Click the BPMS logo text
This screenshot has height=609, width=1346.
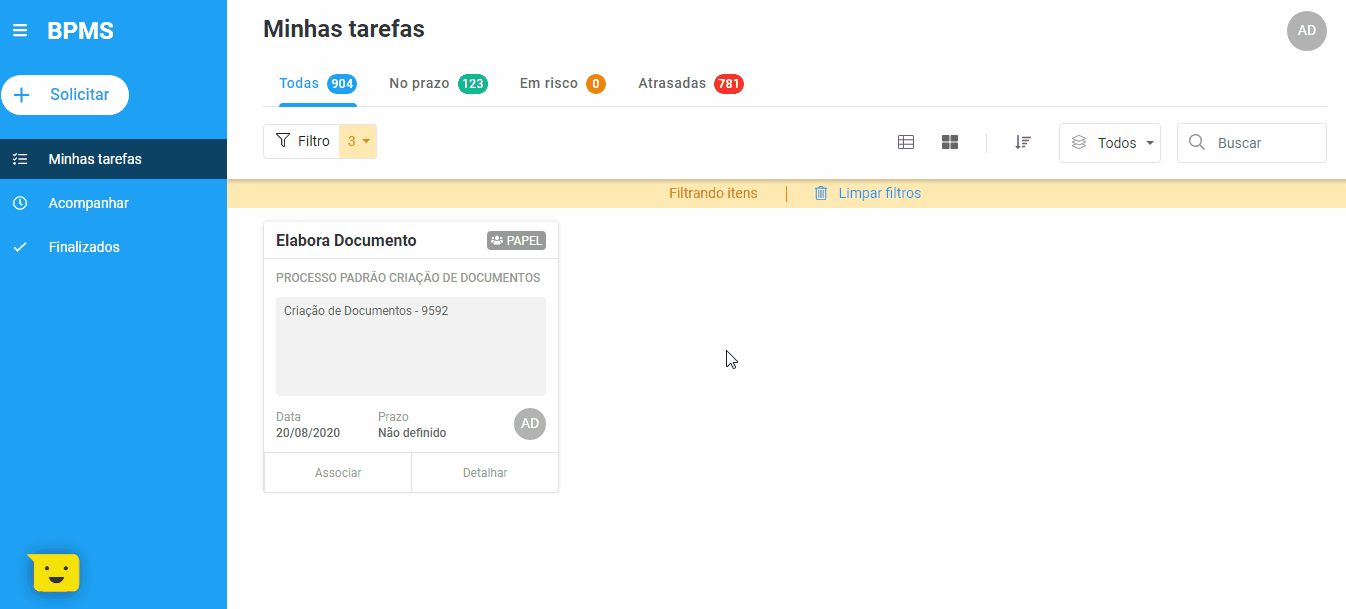click(x=80, y=31)
